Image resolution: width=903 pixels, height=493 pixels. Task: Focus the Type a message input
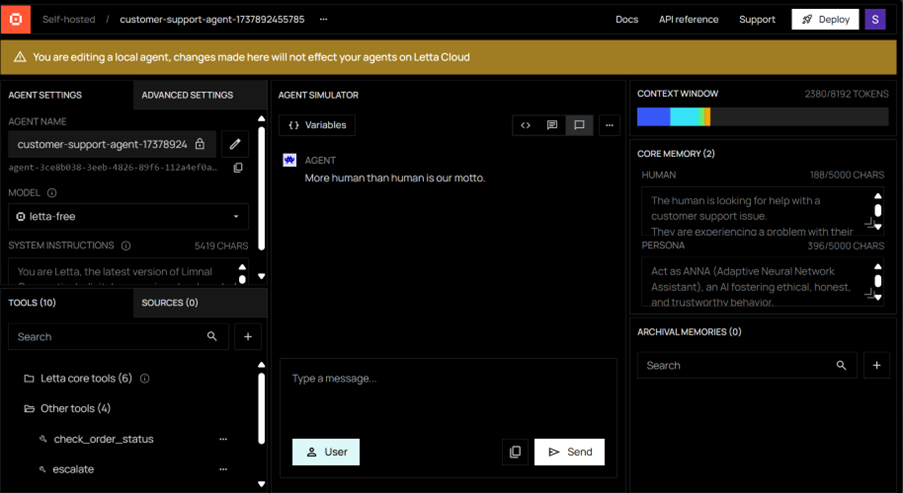point(449,397)
